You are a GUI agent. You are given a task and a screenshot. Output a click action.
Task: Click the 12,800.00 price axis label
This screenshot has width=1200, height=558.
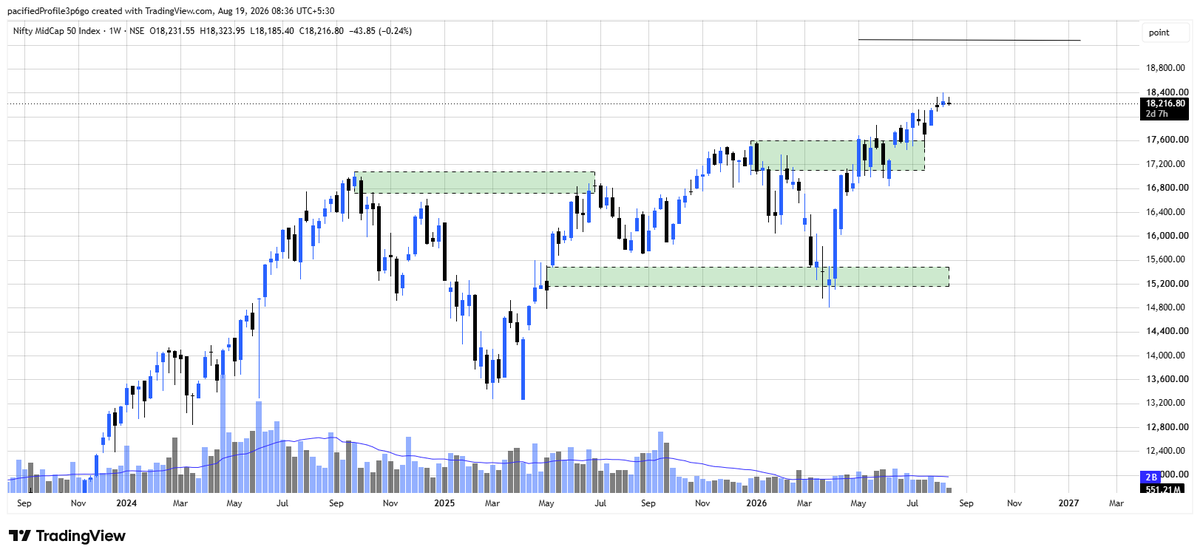[x=1166, y=427]
